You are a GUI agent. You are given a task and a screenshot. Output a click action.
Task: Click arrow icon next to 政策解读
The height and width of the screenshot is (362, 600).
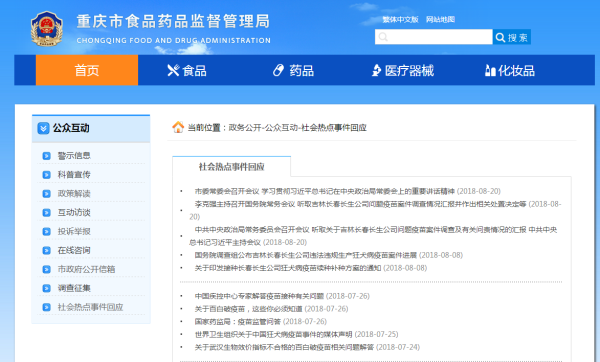click(x=46, y=194)
